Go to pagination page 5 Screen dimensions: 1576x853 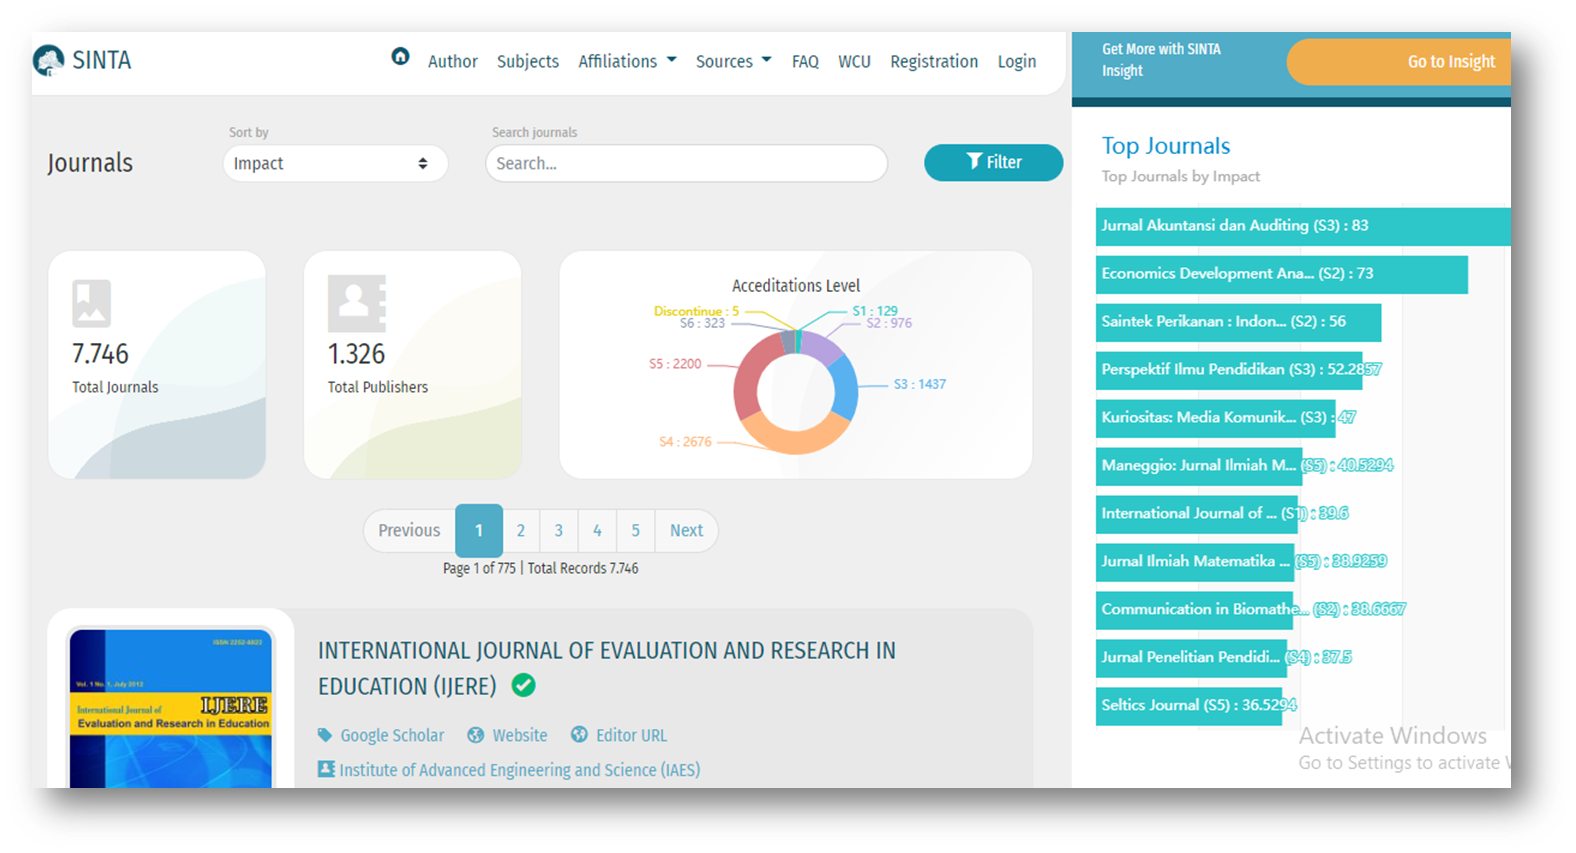click(x=635, y=530)
